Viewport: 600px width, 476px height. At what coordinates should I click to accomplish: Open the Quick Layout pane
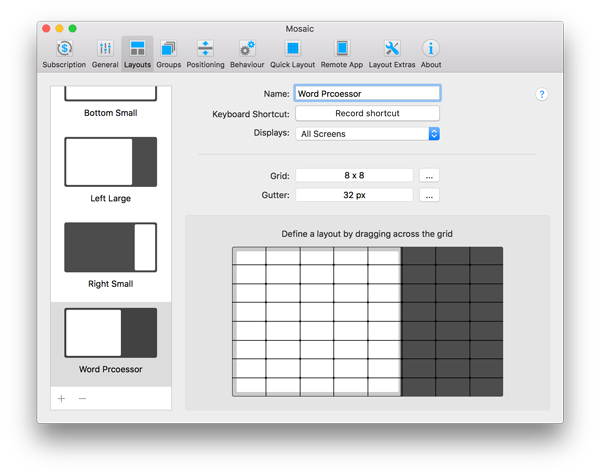pos(293,53)
